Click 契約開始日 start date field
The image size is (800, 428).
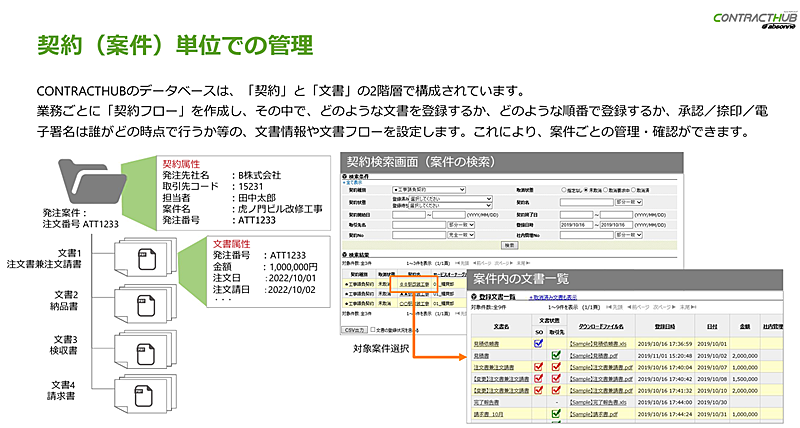click(409, 215)
